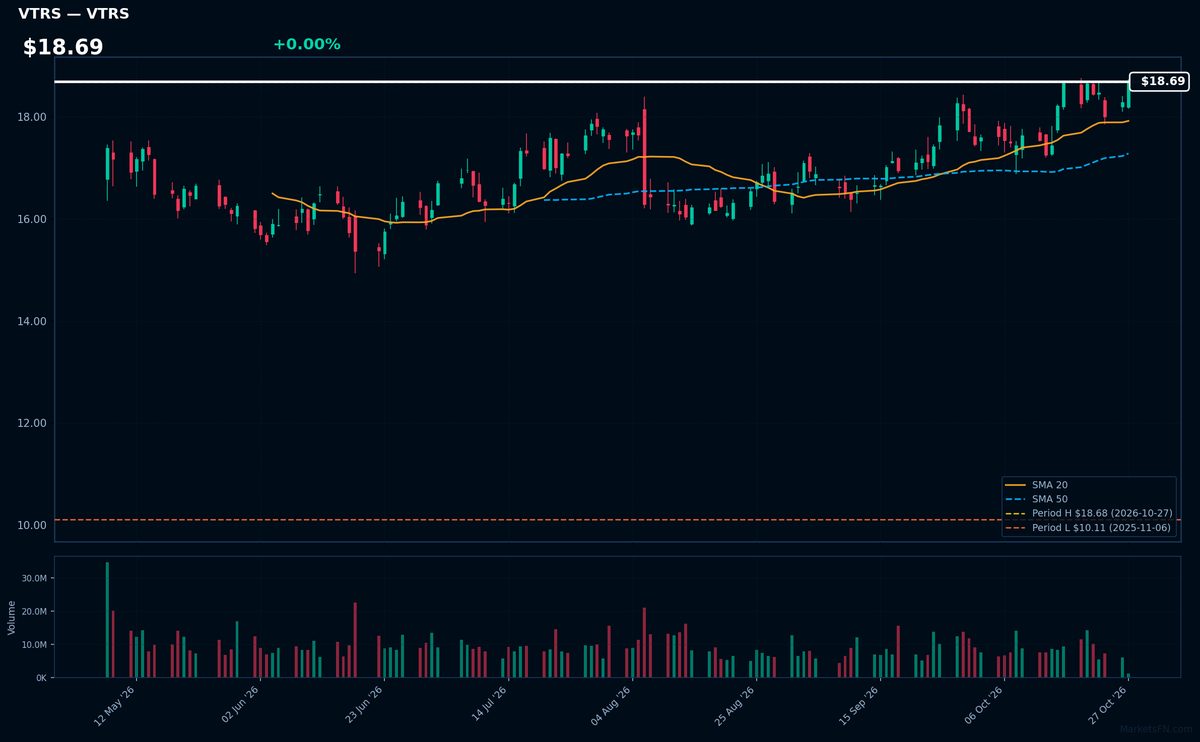This screenshot has height=742, width=1200.
Task: Click the 27 Oct '26 date label
Action: [1107, 706]
